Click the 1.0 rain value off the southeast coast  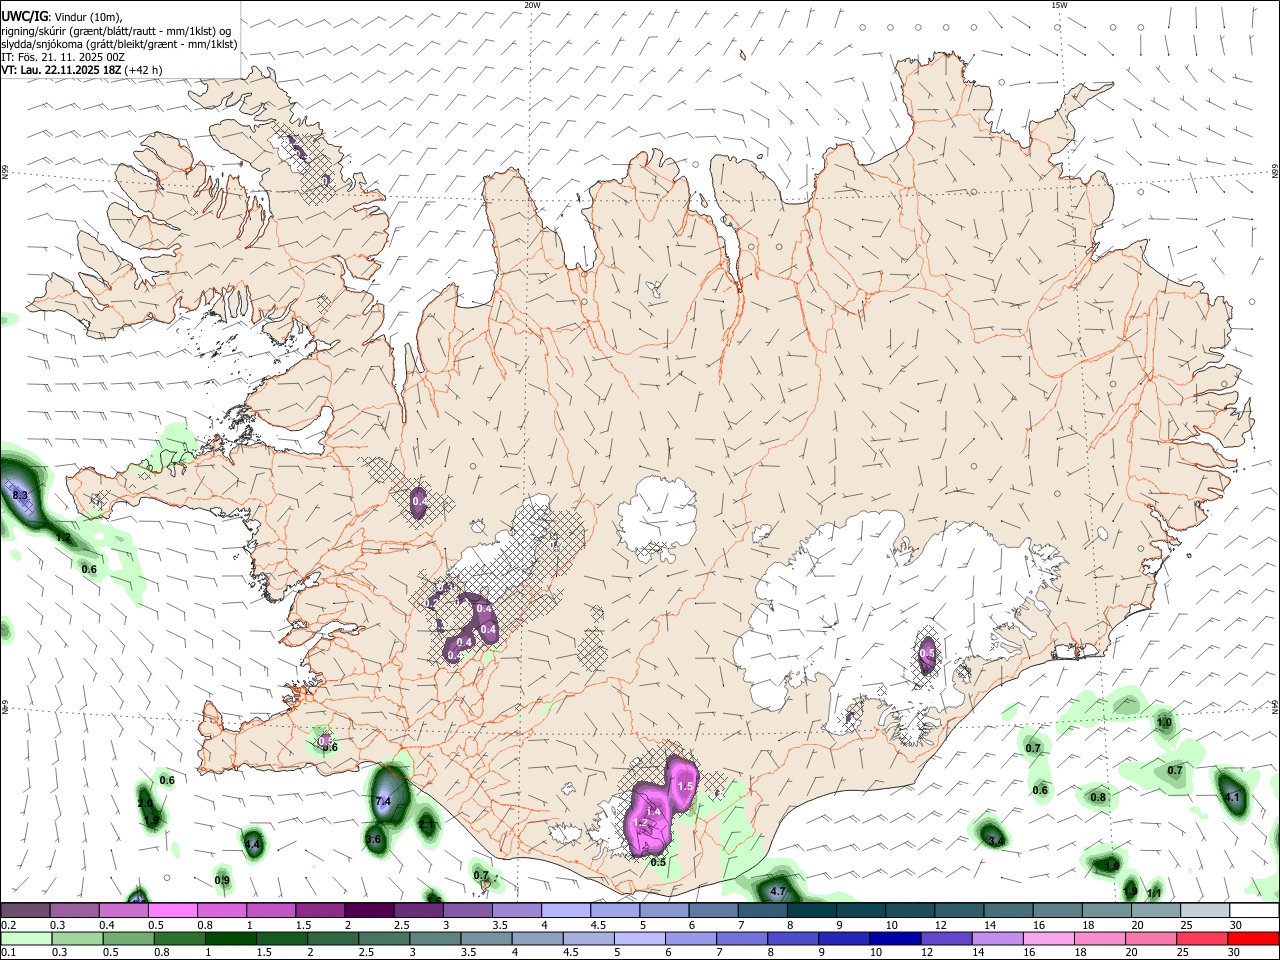1164,723
